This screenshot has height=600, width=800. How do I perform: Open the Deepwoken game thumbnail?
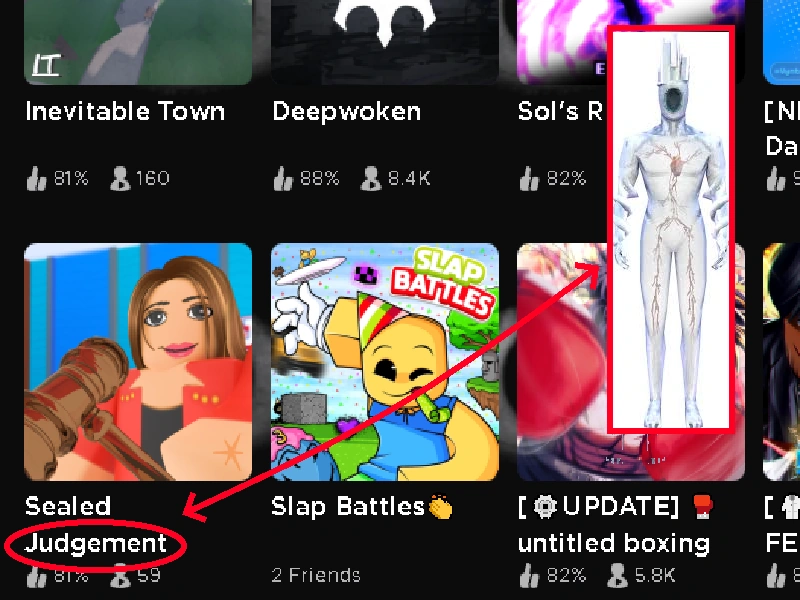tap(385, 42)
